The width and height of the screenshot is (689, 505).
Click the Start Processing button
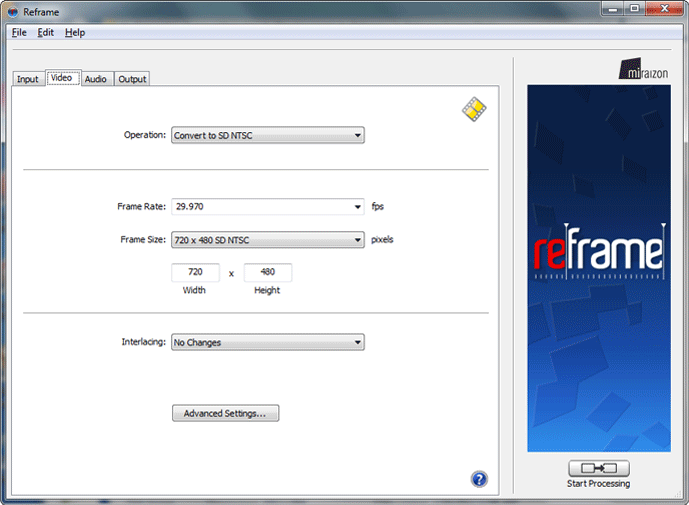pos(599,469)
